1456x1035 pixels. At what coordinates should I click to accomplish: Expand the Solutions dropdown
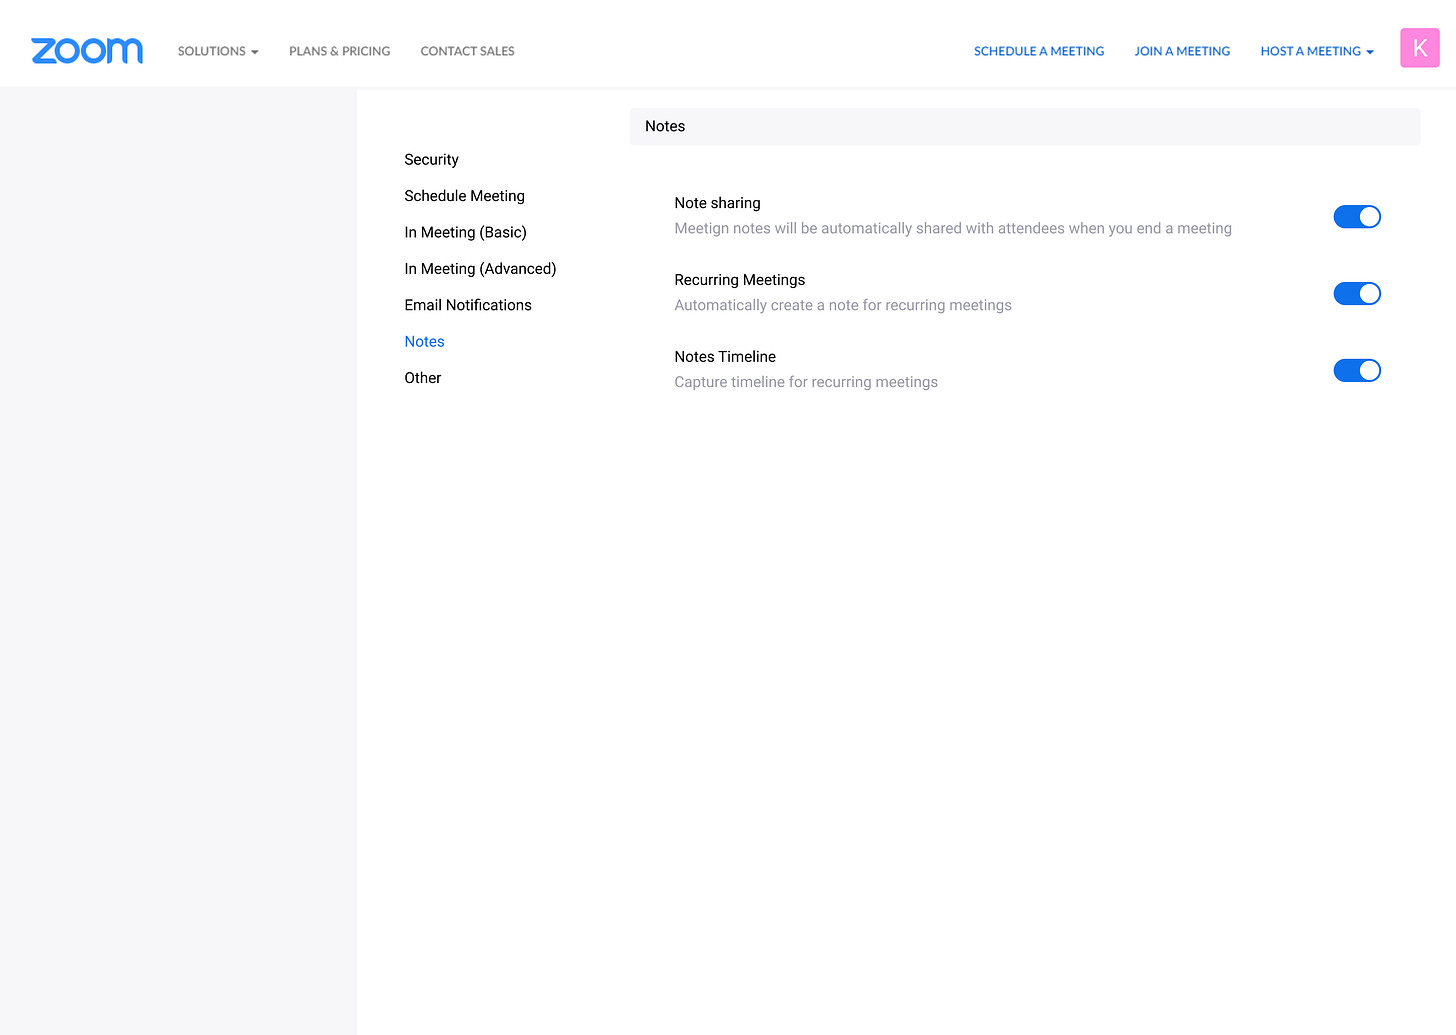tap(218, 51)
